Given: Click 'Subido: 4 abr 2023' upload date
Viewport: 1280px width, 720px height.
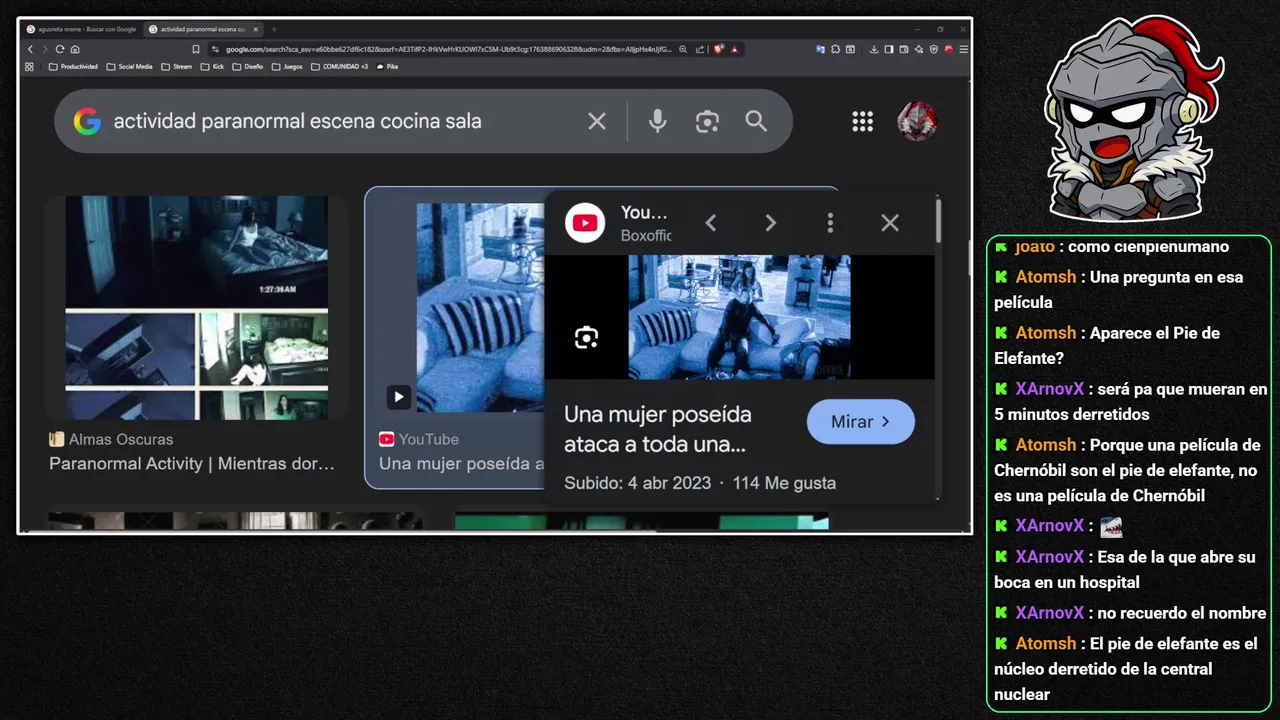Looking at the screenshot, I should (637, 483).
